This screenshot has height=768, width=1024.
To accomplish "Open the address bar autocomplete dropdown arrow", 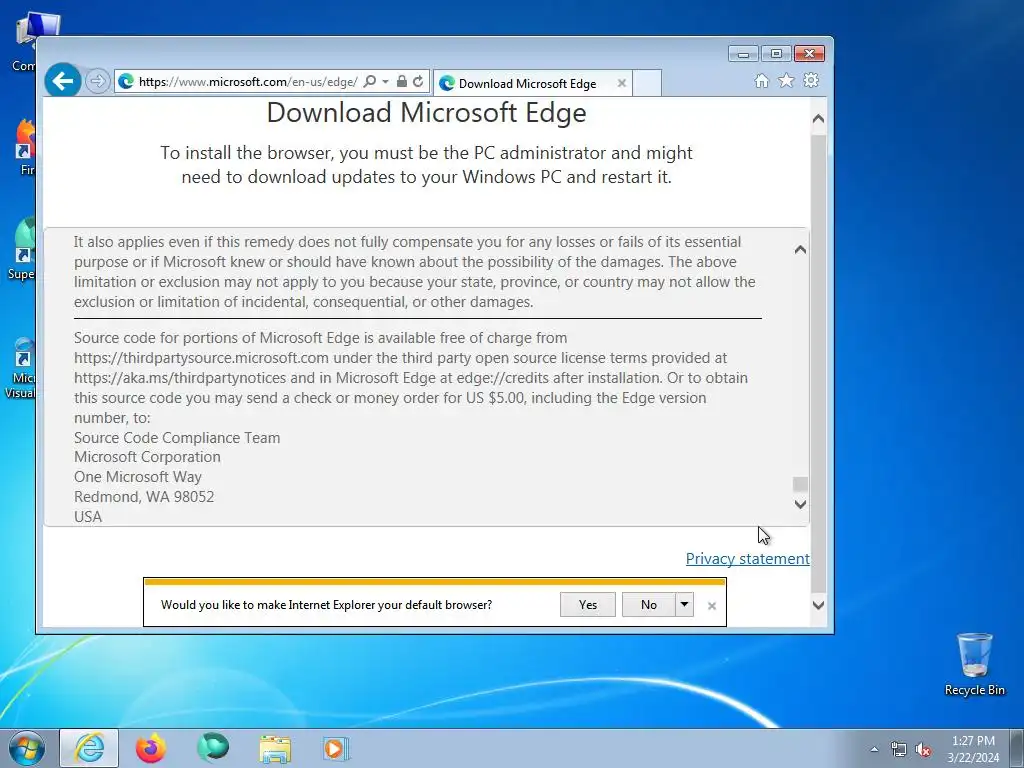I will tap(385, 82).
